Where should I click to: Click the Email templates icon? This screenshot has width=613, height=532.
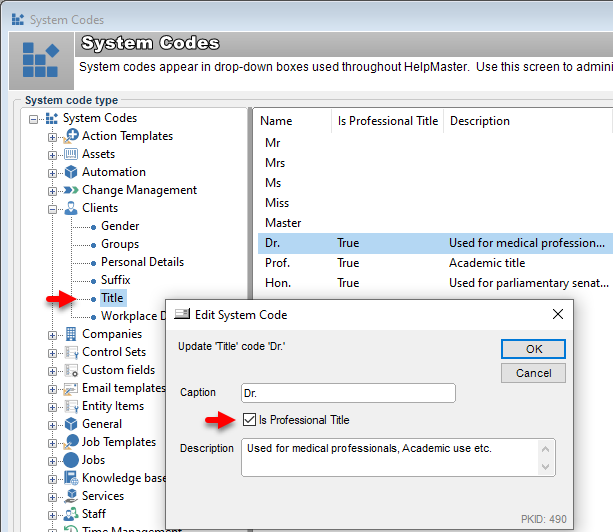pyautogui.click(x=71, y=389)
